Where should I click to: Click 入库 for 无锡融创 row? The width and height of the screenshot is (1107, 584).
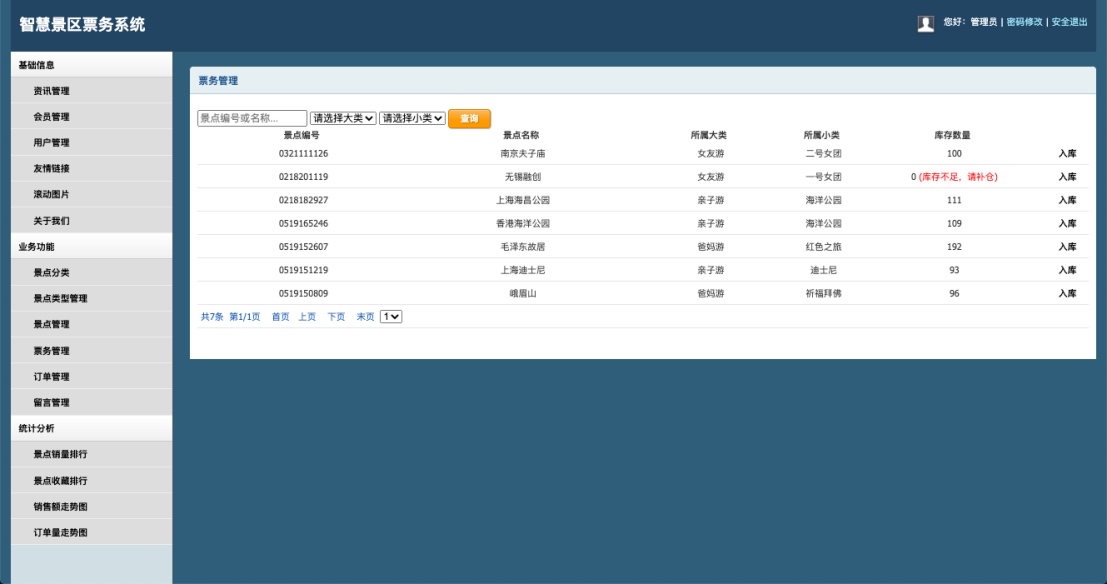tap(1067, 177)
